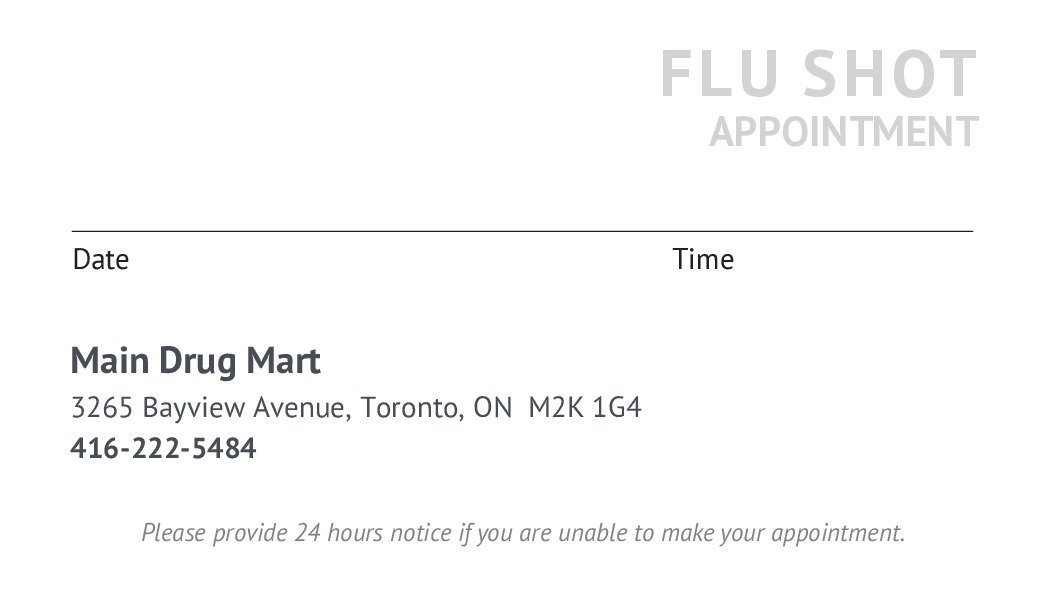Click the M2K 1G4 postal code
Screen dimensions: 1045x590
coord(585,408)
